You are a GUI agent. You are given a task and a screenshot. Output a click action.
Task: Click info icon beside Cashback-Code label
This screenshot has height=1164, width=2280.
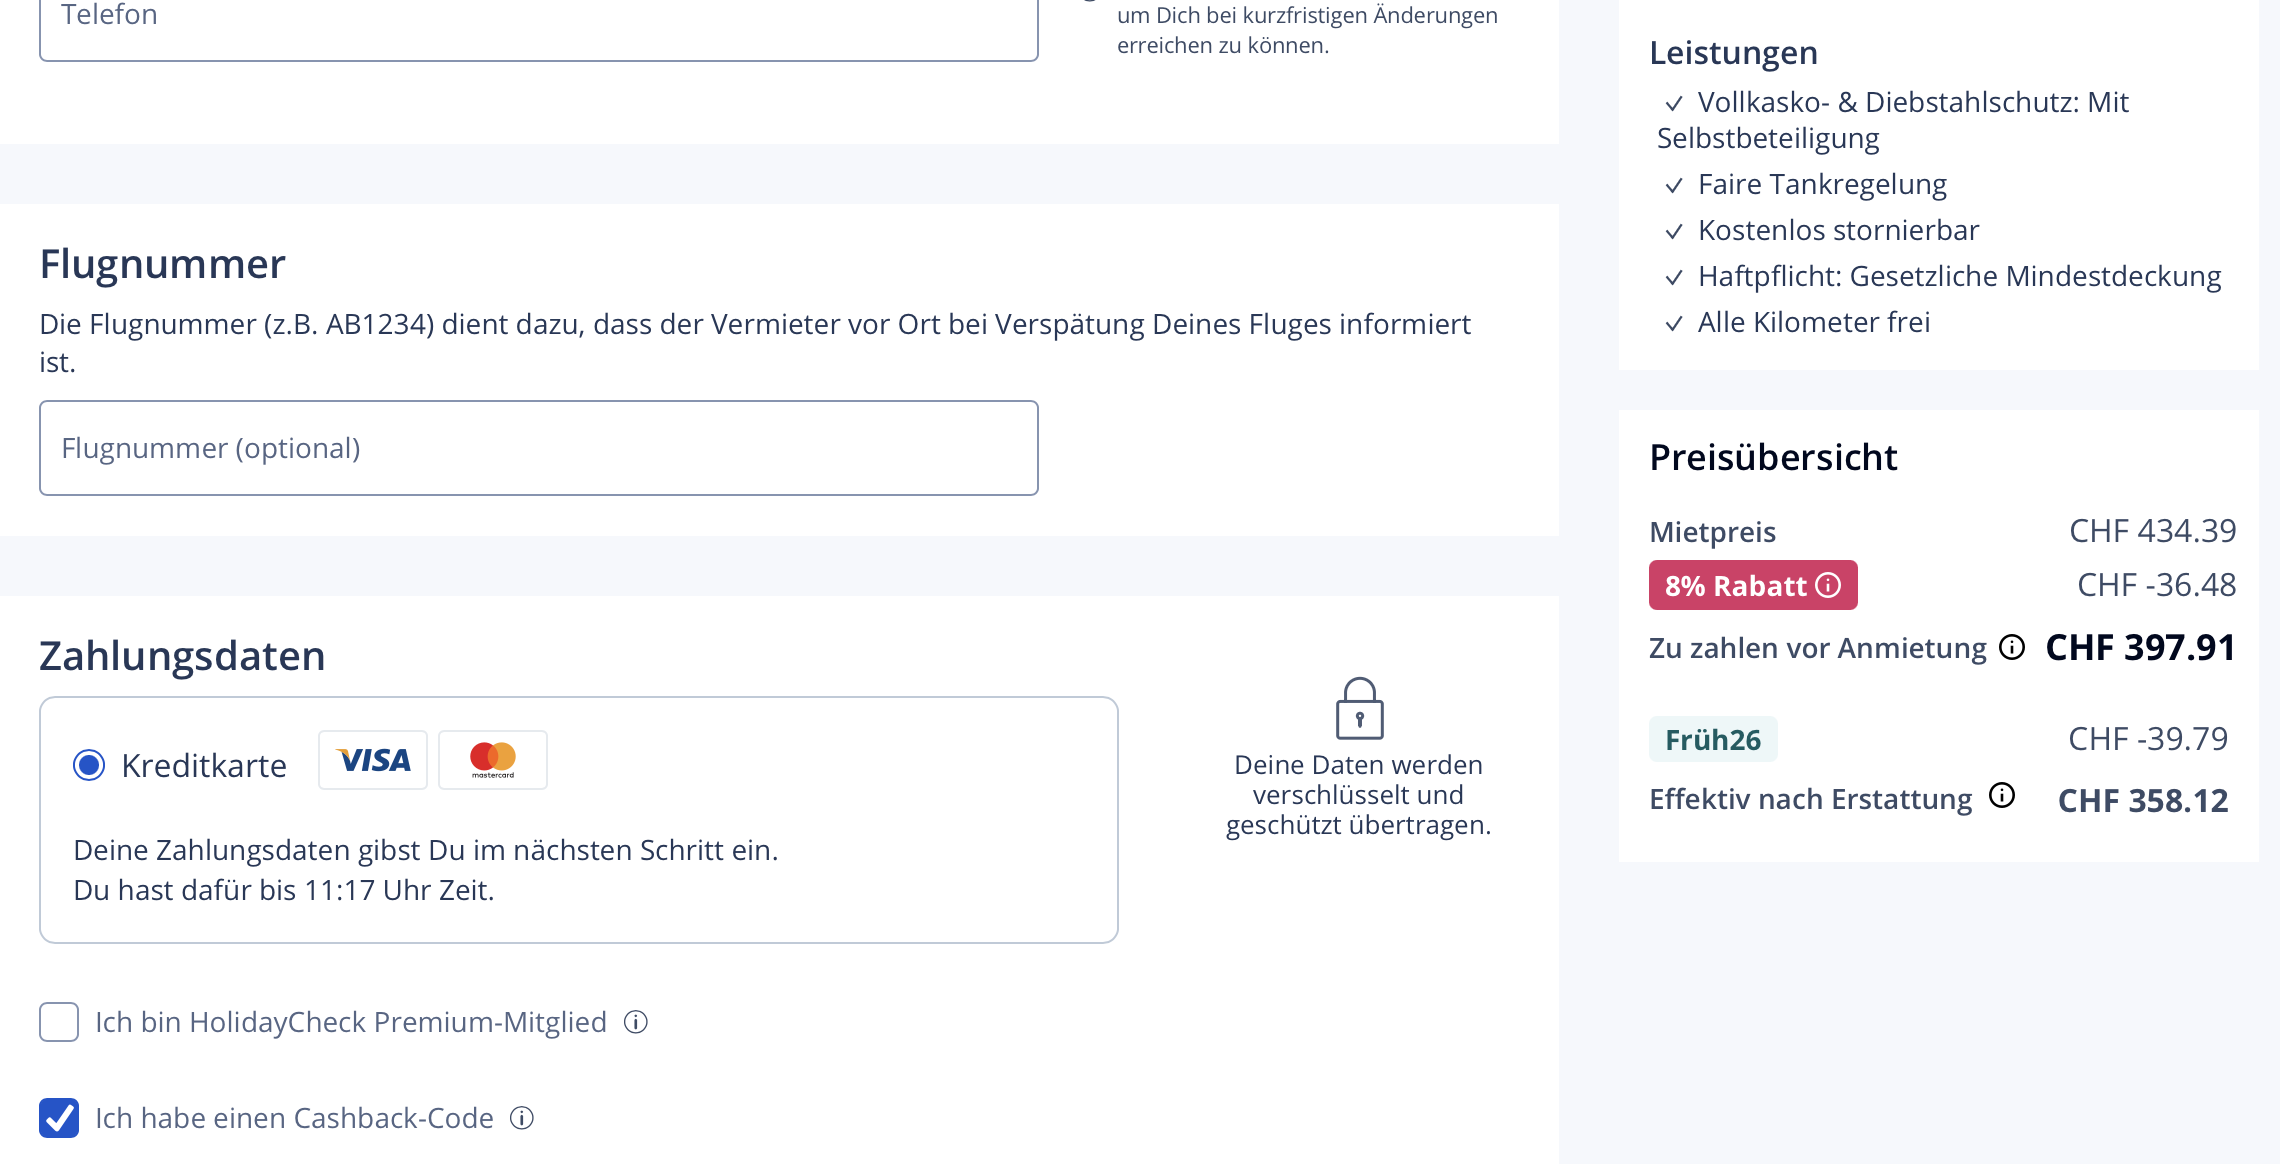[x=522, y=1118]
